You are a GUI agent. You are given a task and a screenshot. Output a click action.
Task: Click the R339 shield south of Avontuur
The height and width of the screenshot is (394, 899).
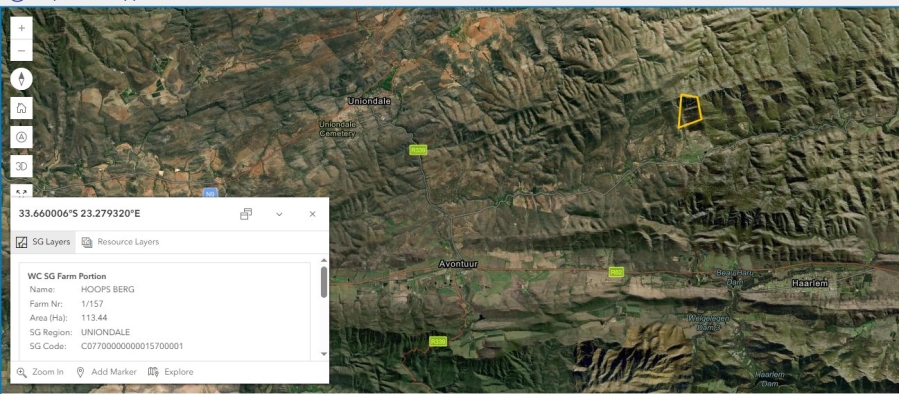click(x=438, y=341)
